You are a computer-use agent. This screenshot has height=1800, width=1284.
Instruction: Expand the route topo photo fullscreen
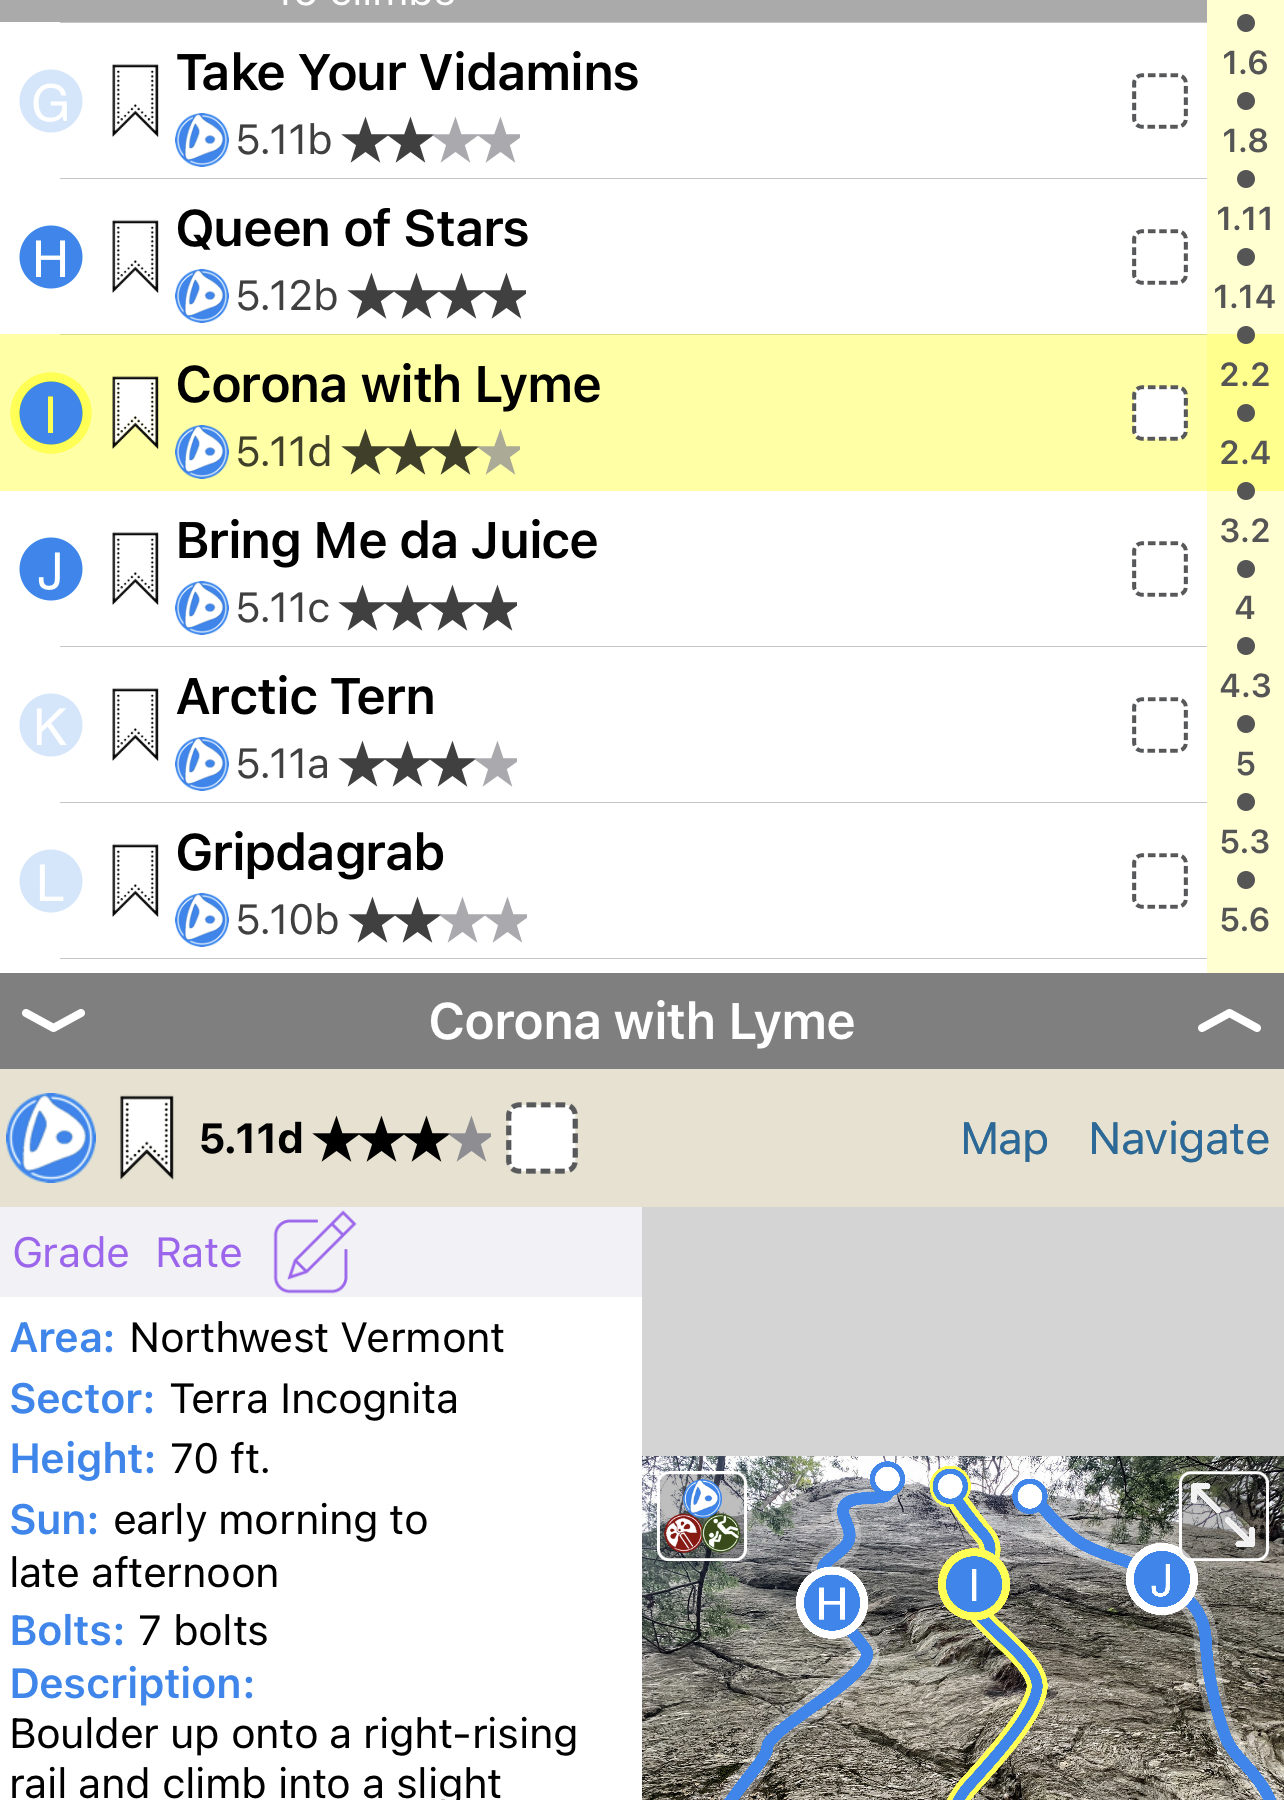point(1224,1515)
